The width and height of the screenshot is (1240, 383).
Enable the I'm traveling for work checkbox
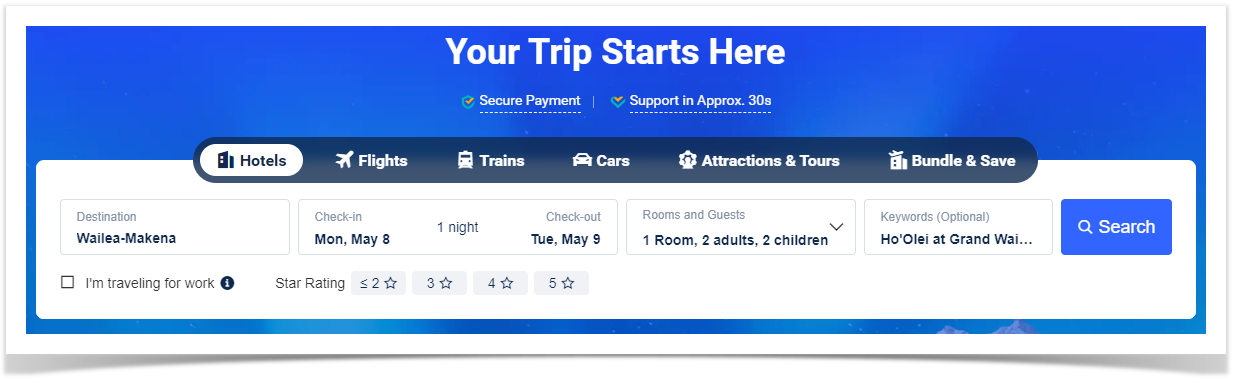(x=67, y=283)
